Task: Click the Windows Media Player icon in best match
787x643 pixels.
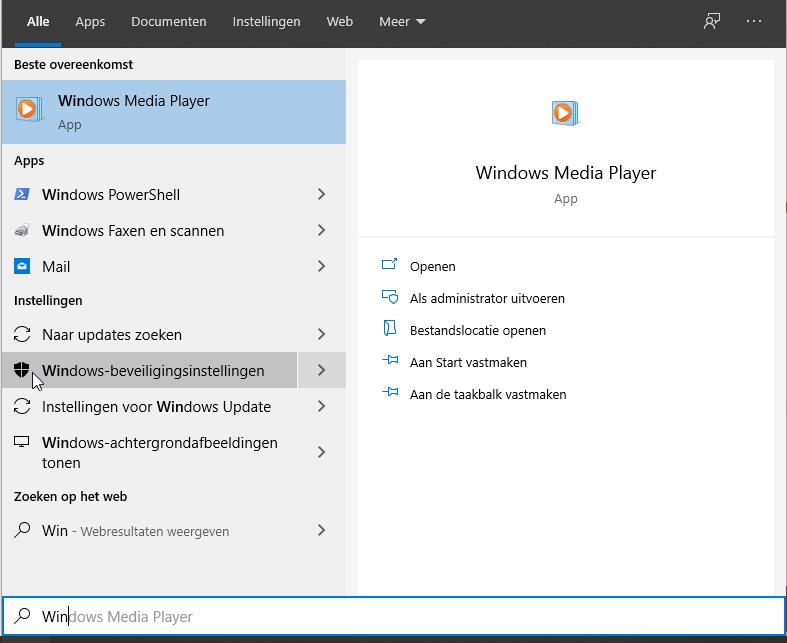Action: tap(30, 111)
